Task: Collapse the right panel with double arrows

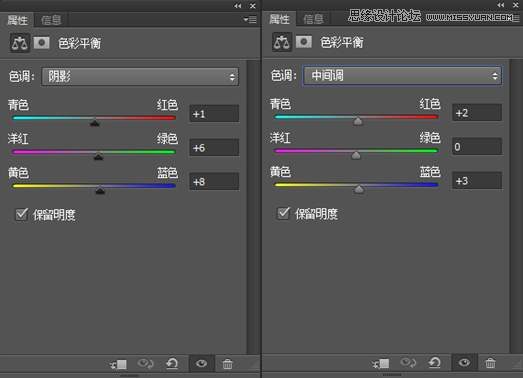Action: [x=501, y=5]
